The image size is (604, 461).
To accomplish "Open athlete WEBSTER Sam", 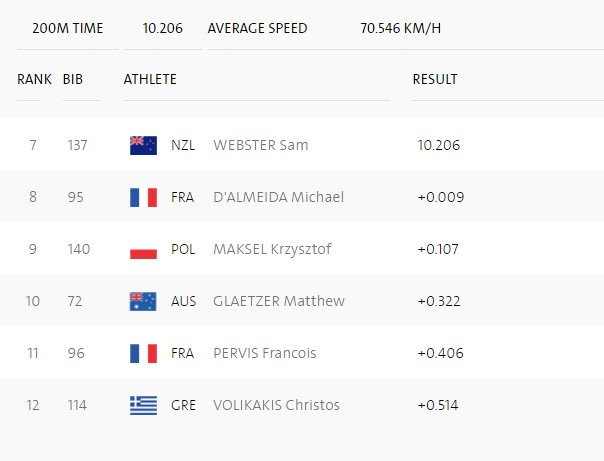I will point(261,145).
